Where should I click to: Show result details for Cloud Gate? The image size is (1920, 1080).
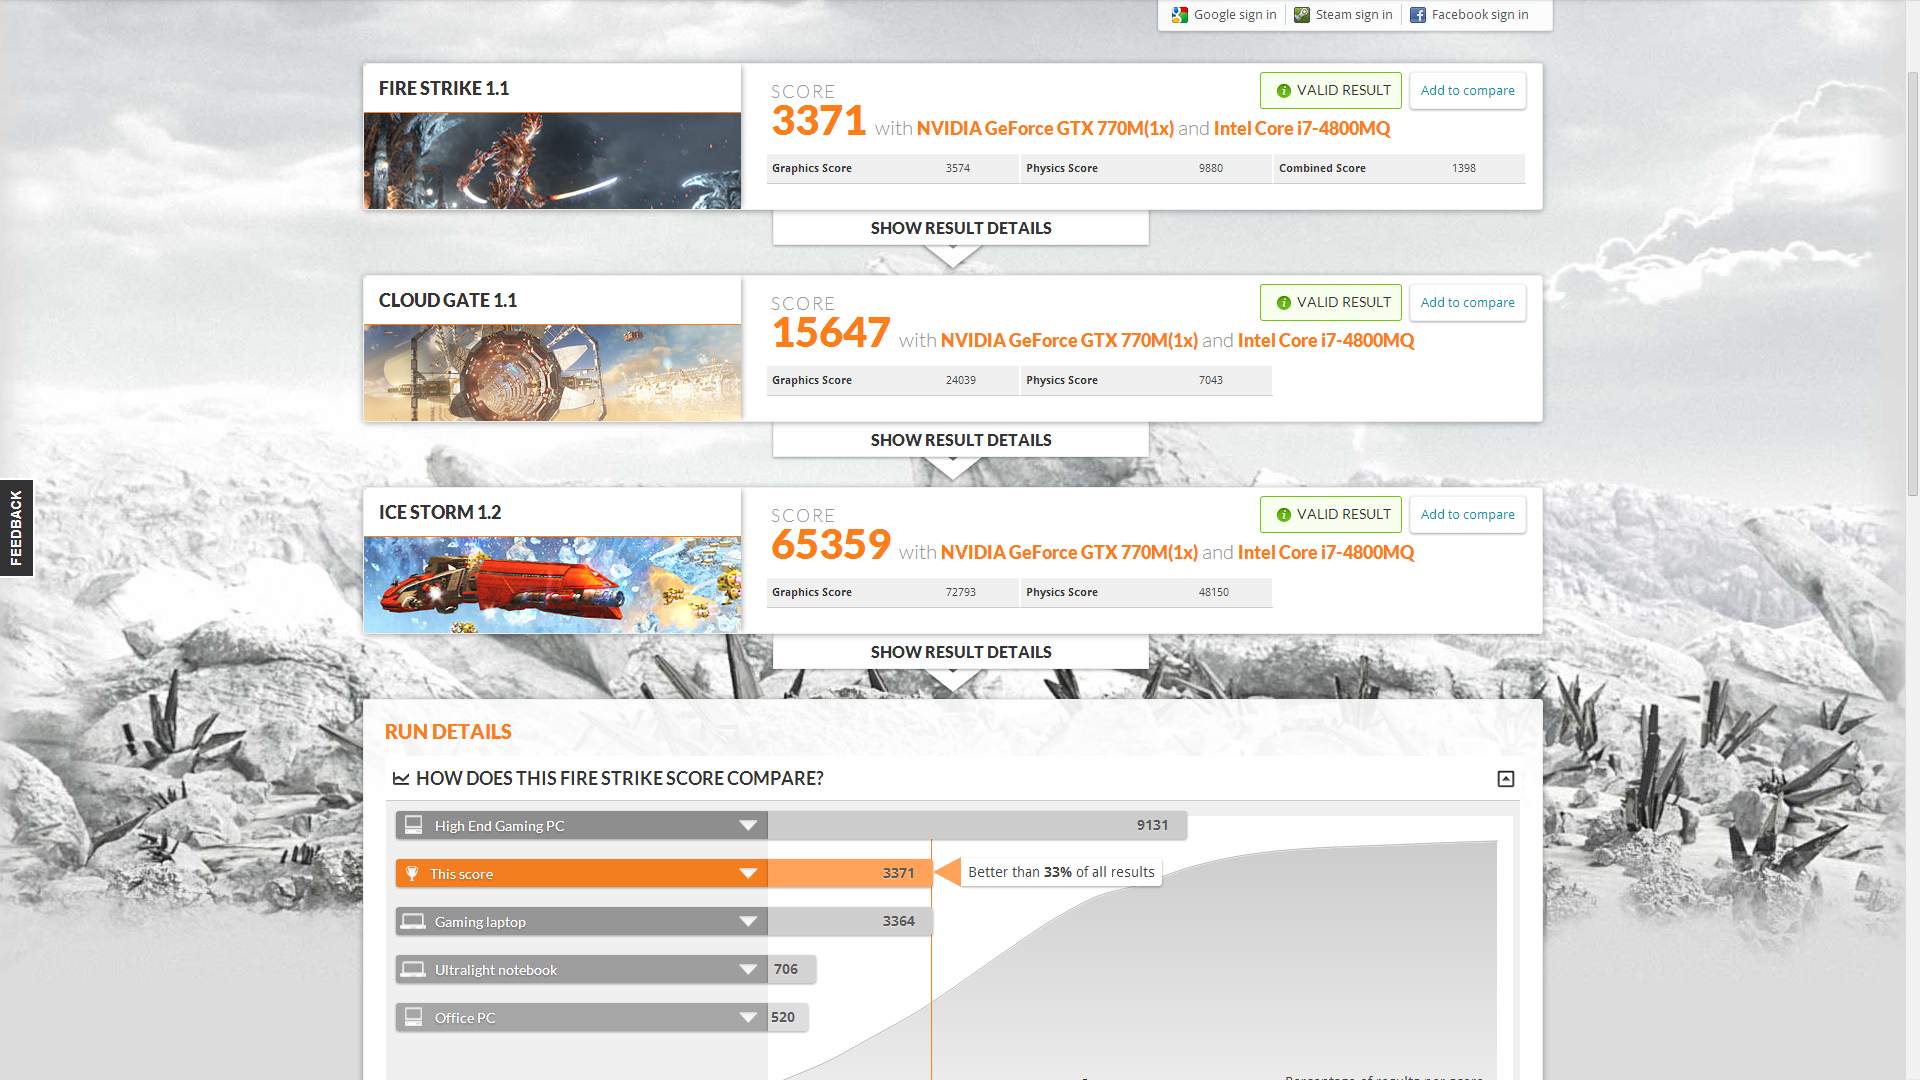961,440
